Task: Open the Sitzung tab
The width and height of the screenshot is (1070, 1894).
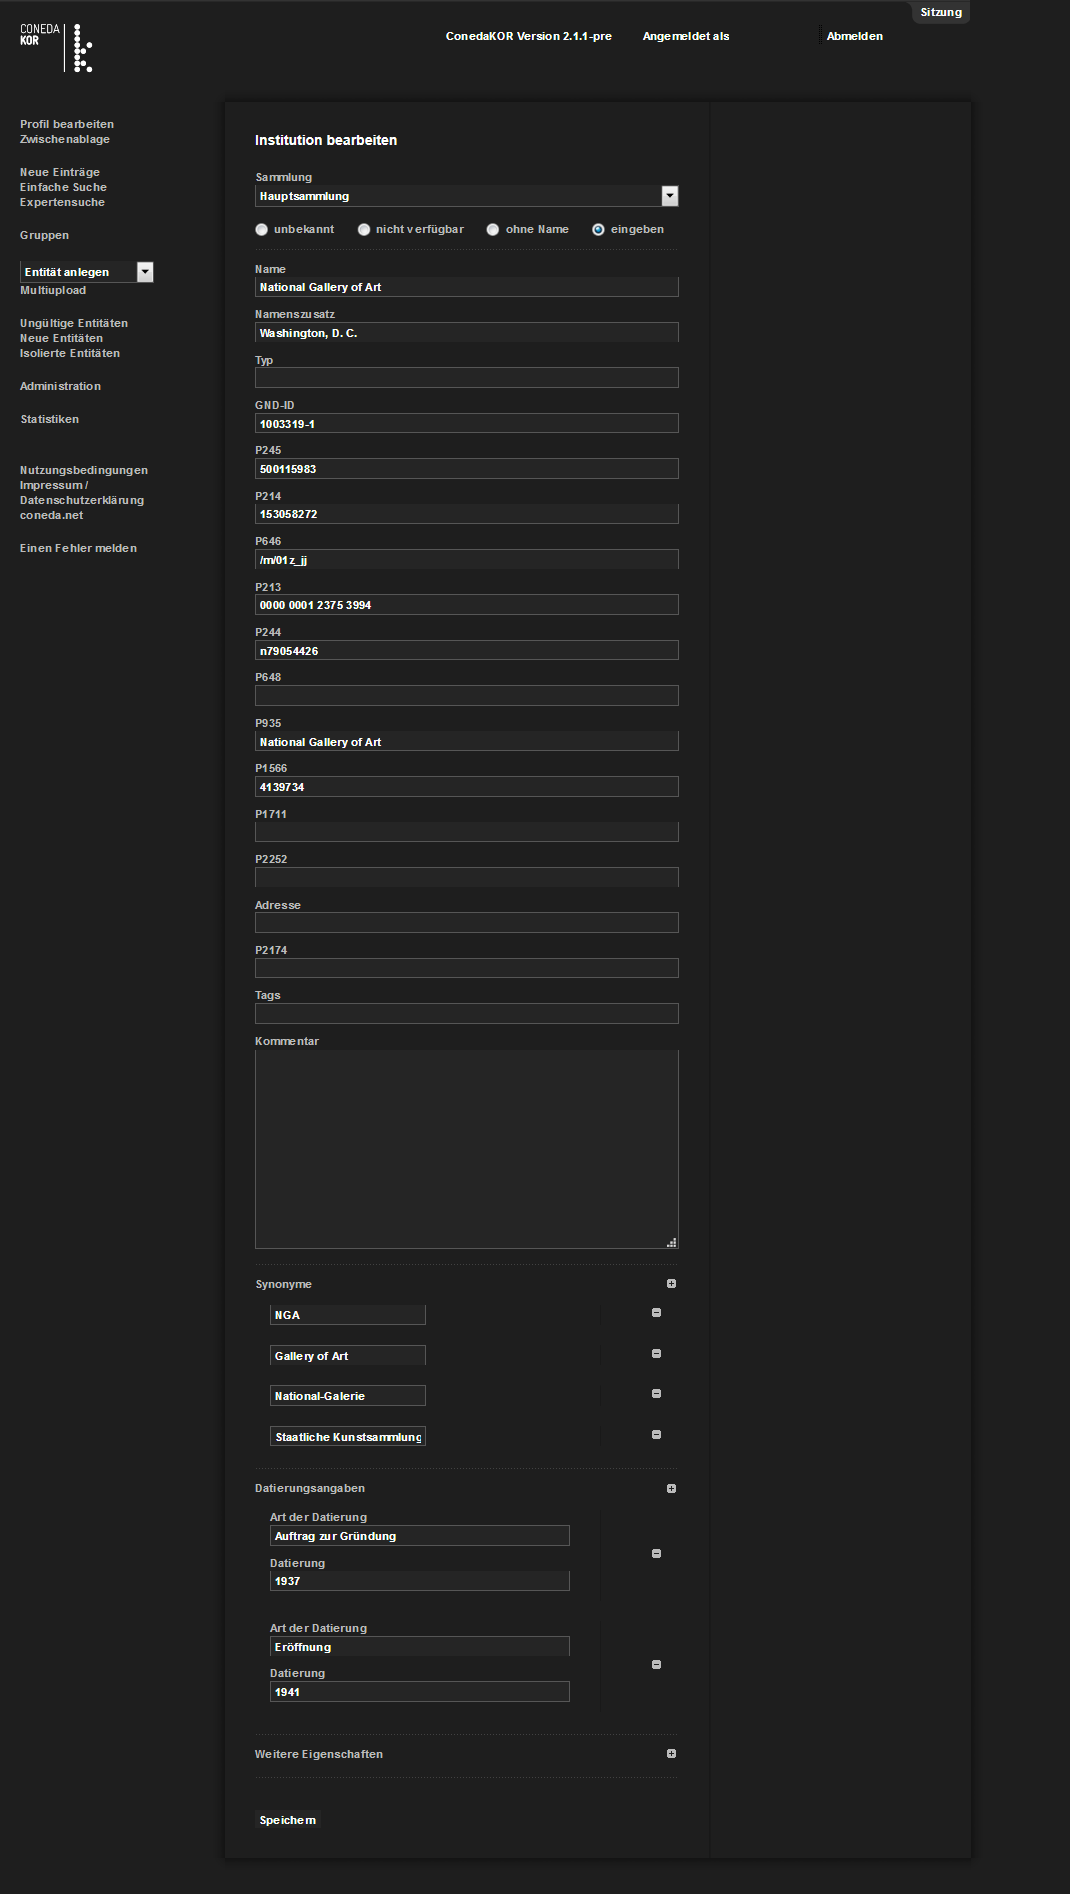Action: (x=941, y=12)
